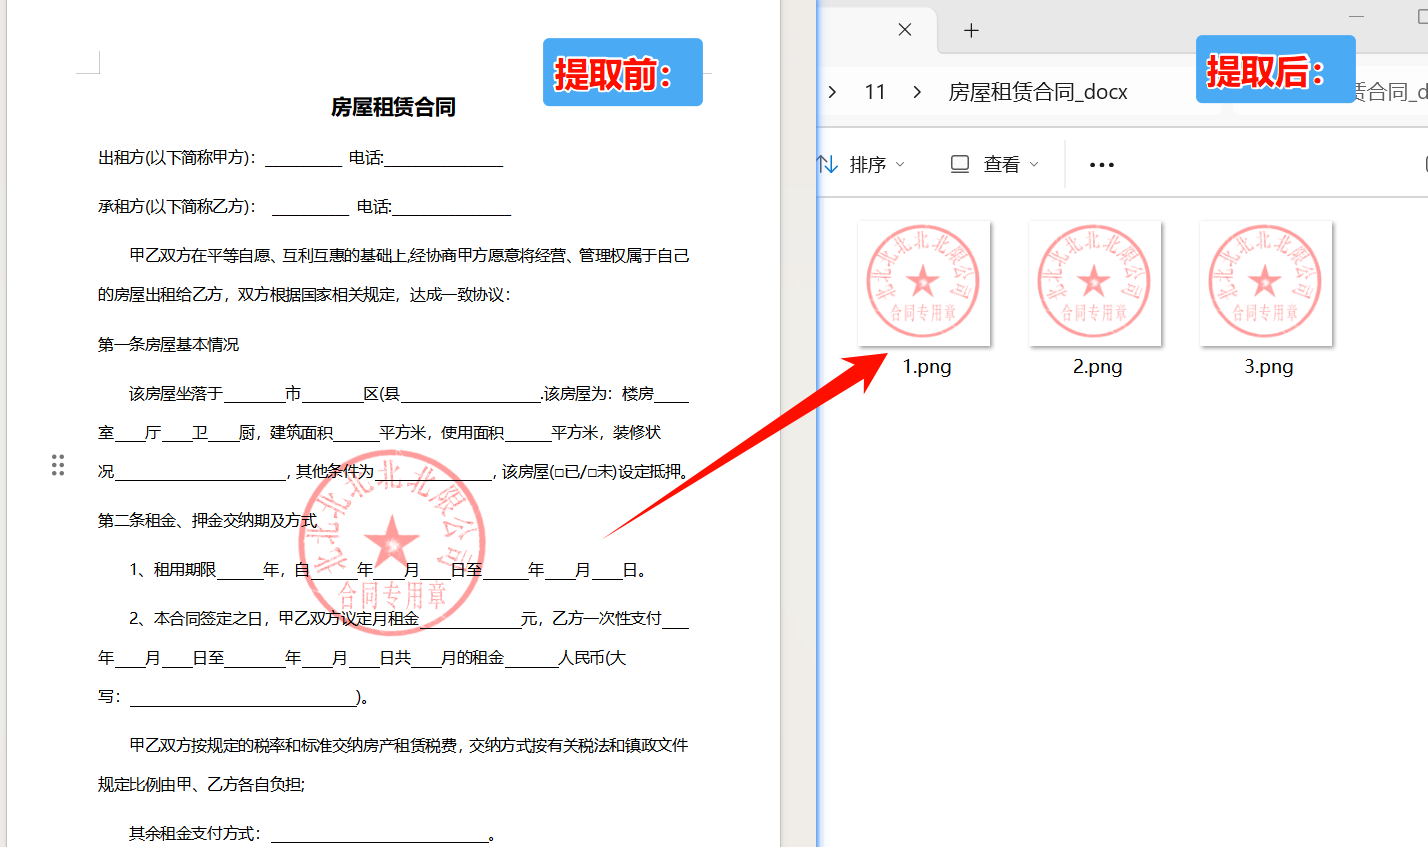The width and height of the screenshot is (1428, 847).
Task: Select the stamp thumbnail 2.png
Action: pos(1095,283)
